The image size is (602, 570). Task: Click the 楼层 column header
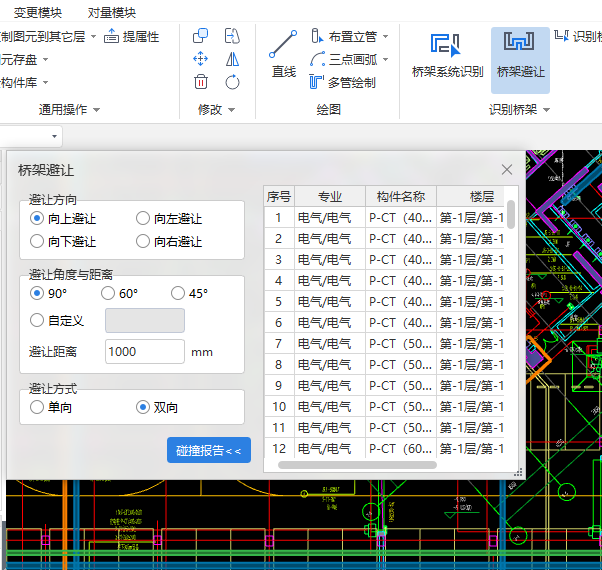[x=470, y=196]
